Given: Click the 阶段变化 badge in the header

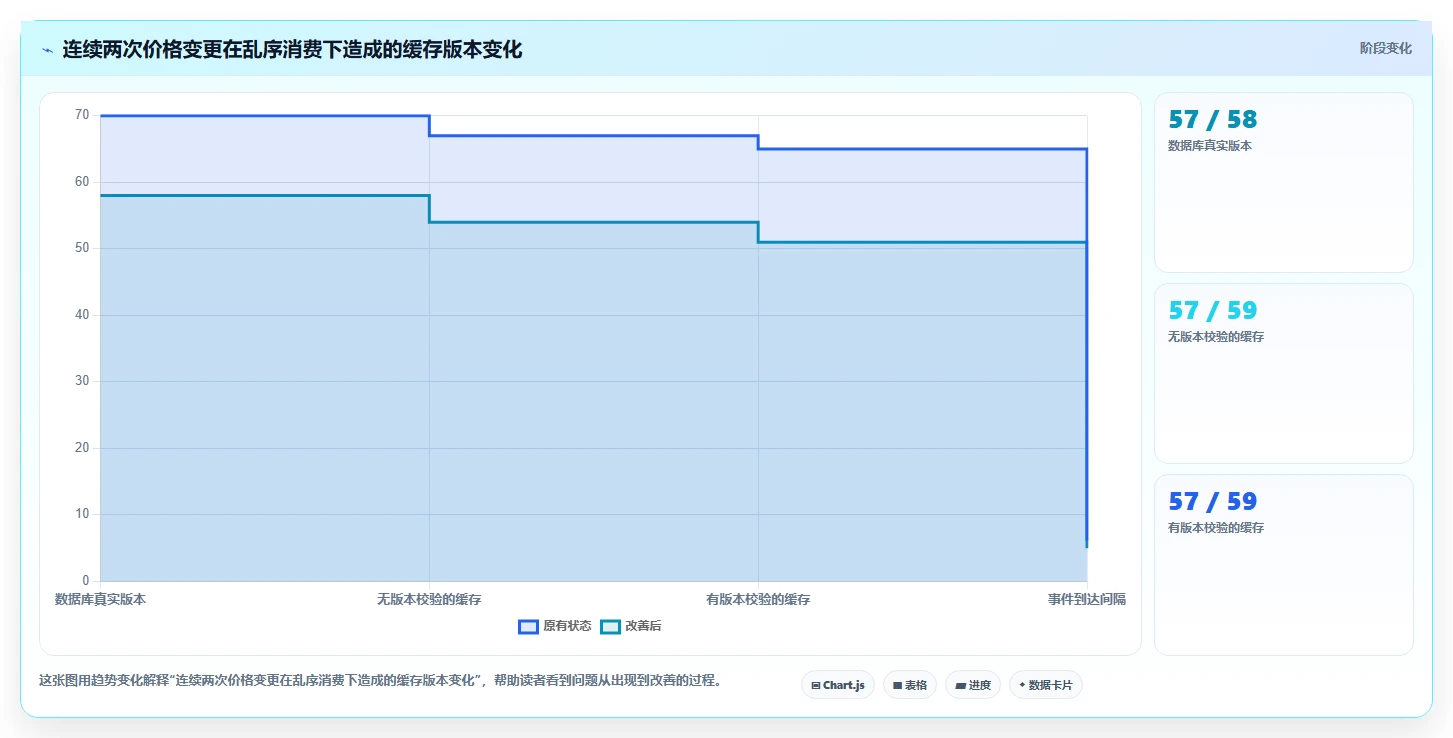Looking at the screenshot, I should [x=1385, y=48].
